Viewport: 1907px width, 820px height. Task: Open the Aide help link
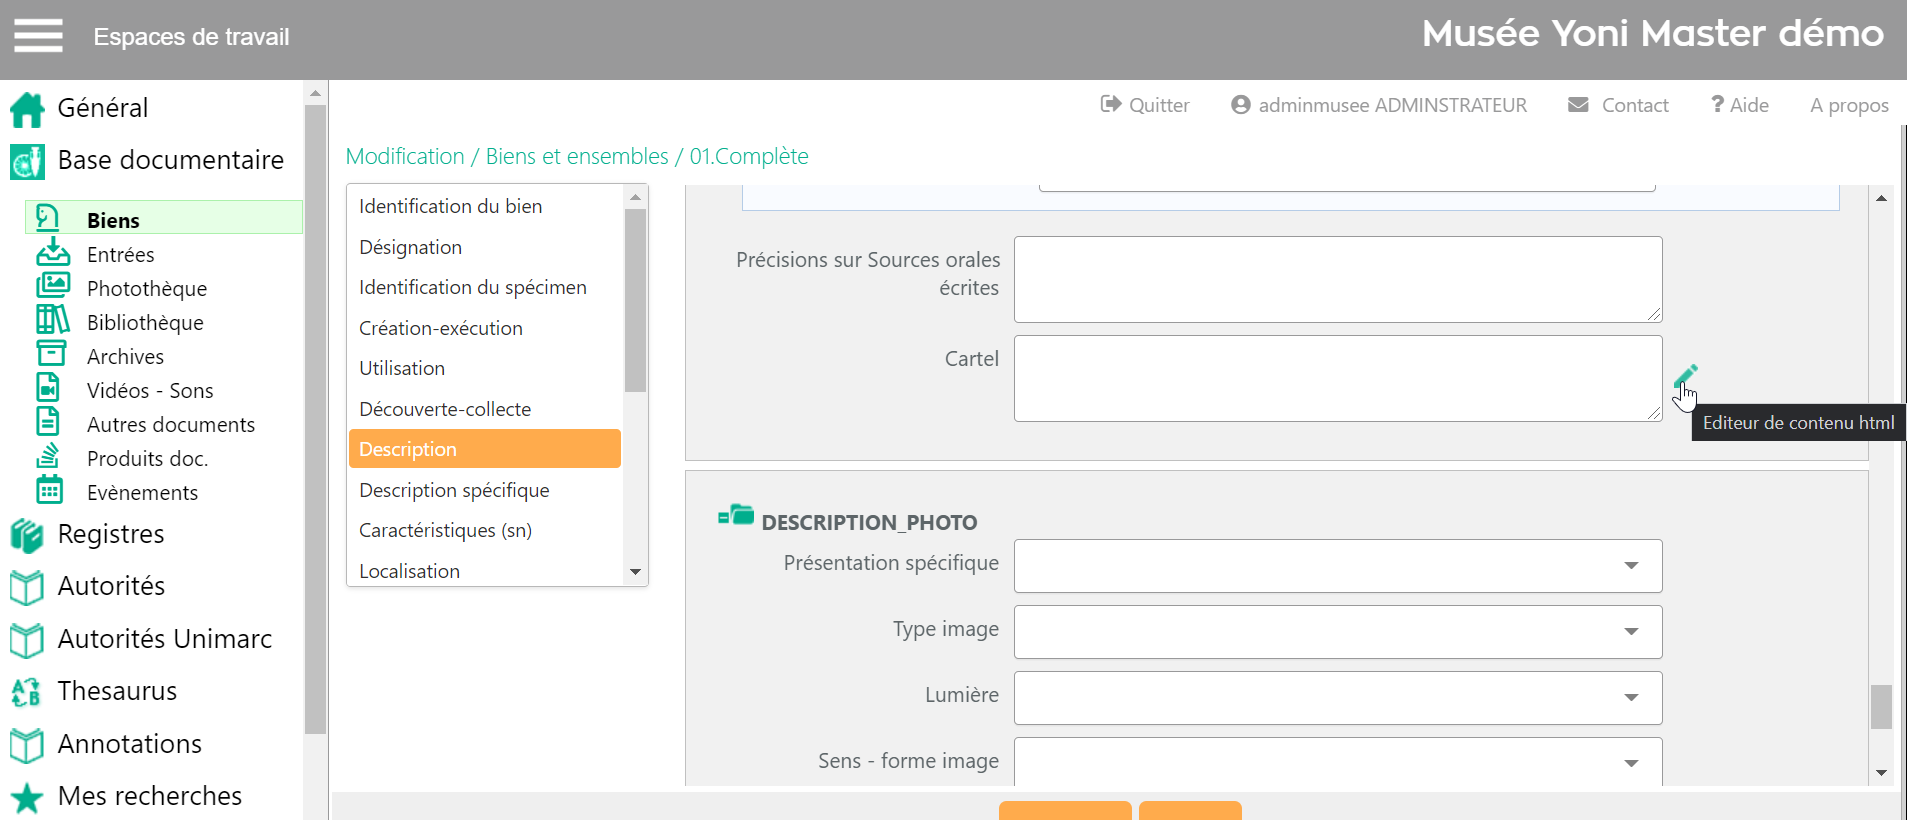pyautogui.click(x=1739, y=105)
